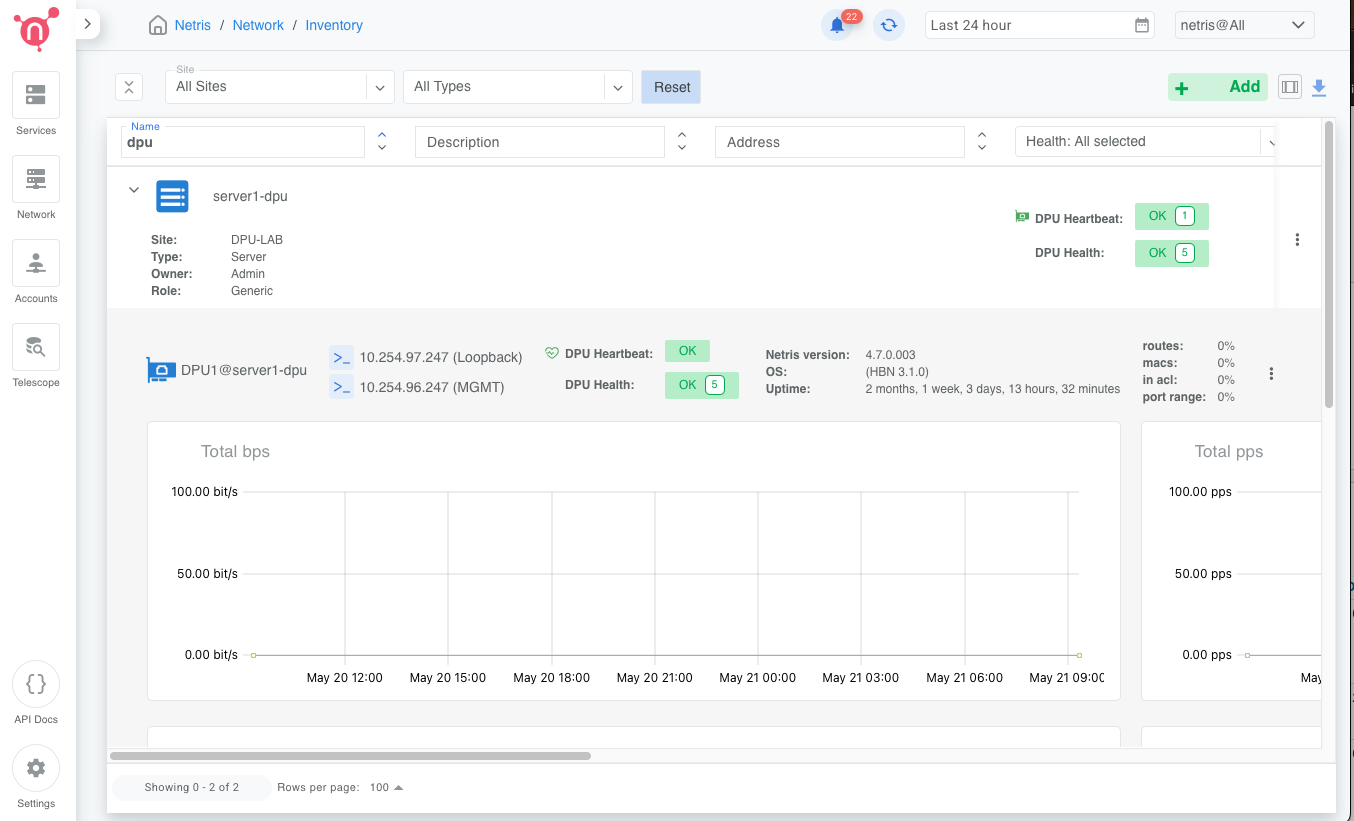Screen dimensions: 1354x821
Task: Expand the sidebar with the arrow button
Action: (88, 23)
